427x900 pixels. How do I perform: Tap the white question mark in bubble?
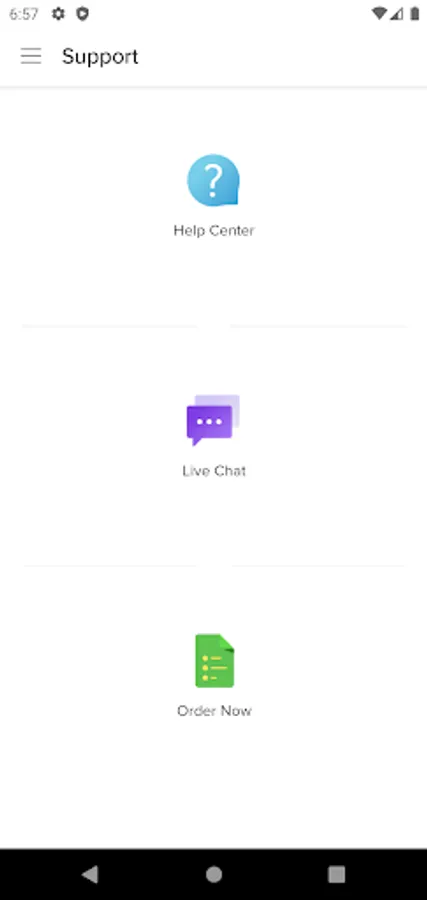coord(213,179)
